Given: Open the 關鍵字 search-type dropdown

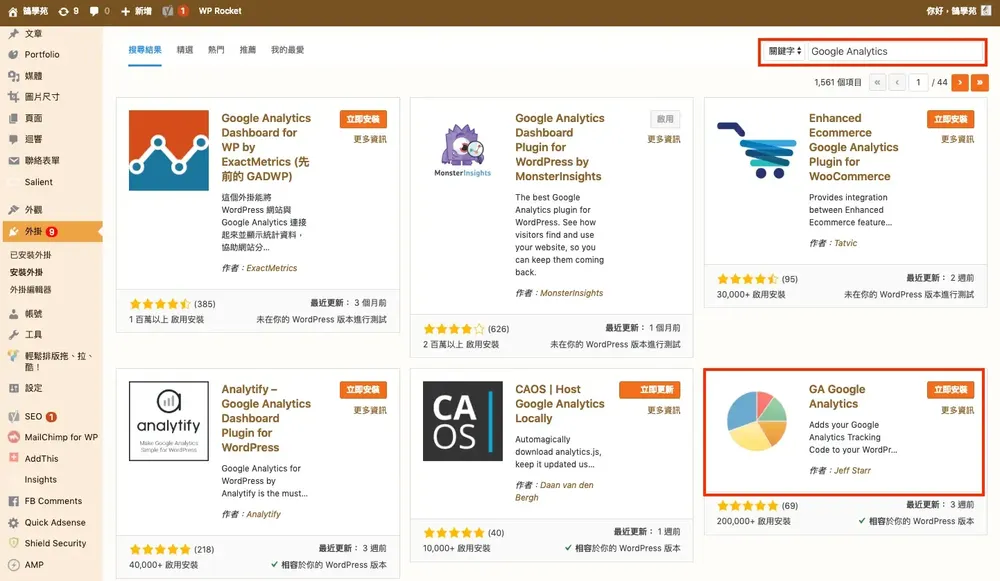Looking at the screenshot, I should pos(784,51).
